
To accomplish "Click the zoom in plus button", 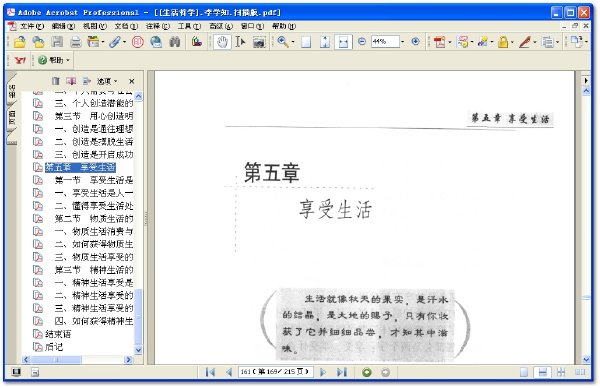I will (416, 41).
